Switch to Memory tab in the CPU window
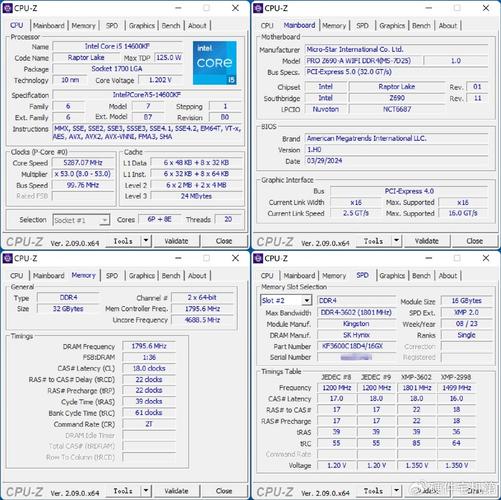The image size is (501, 500). (x=83, y=26)
